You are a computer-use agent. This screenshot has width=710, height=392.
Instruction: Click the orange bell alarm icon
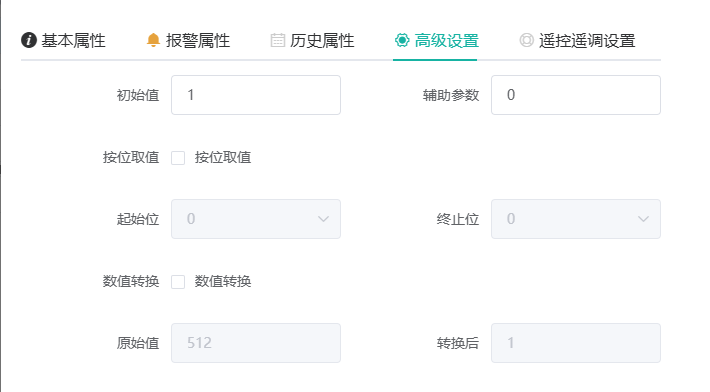(x=153, y=40)
